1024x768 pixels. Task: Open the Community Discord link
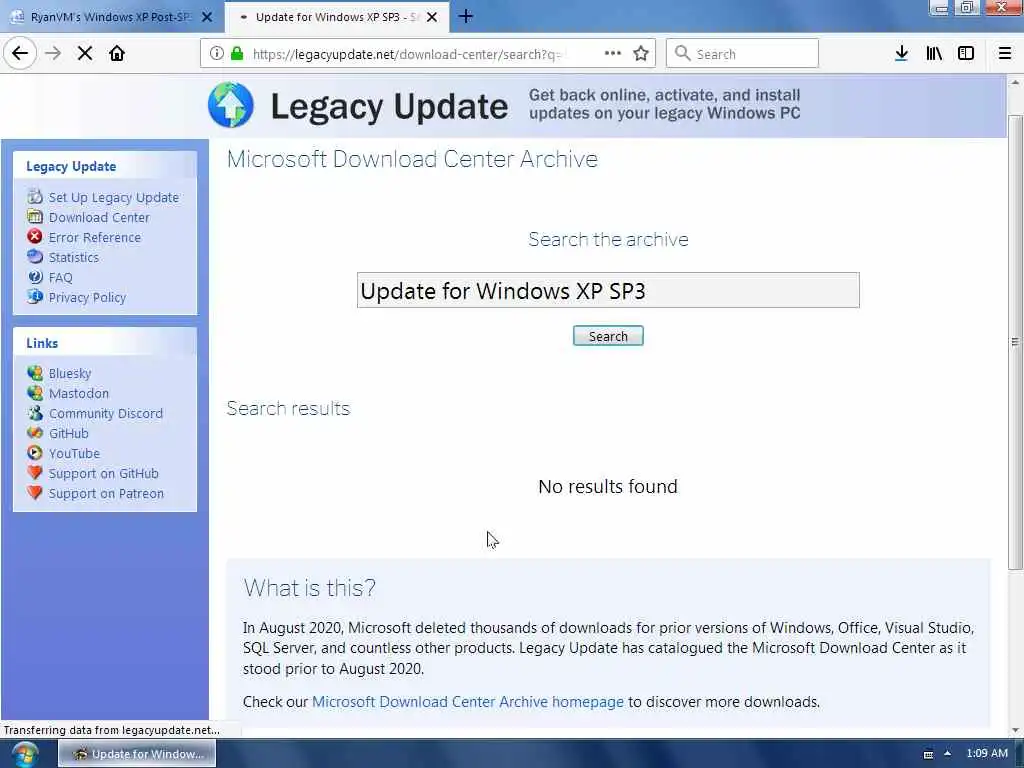[106, 413]
